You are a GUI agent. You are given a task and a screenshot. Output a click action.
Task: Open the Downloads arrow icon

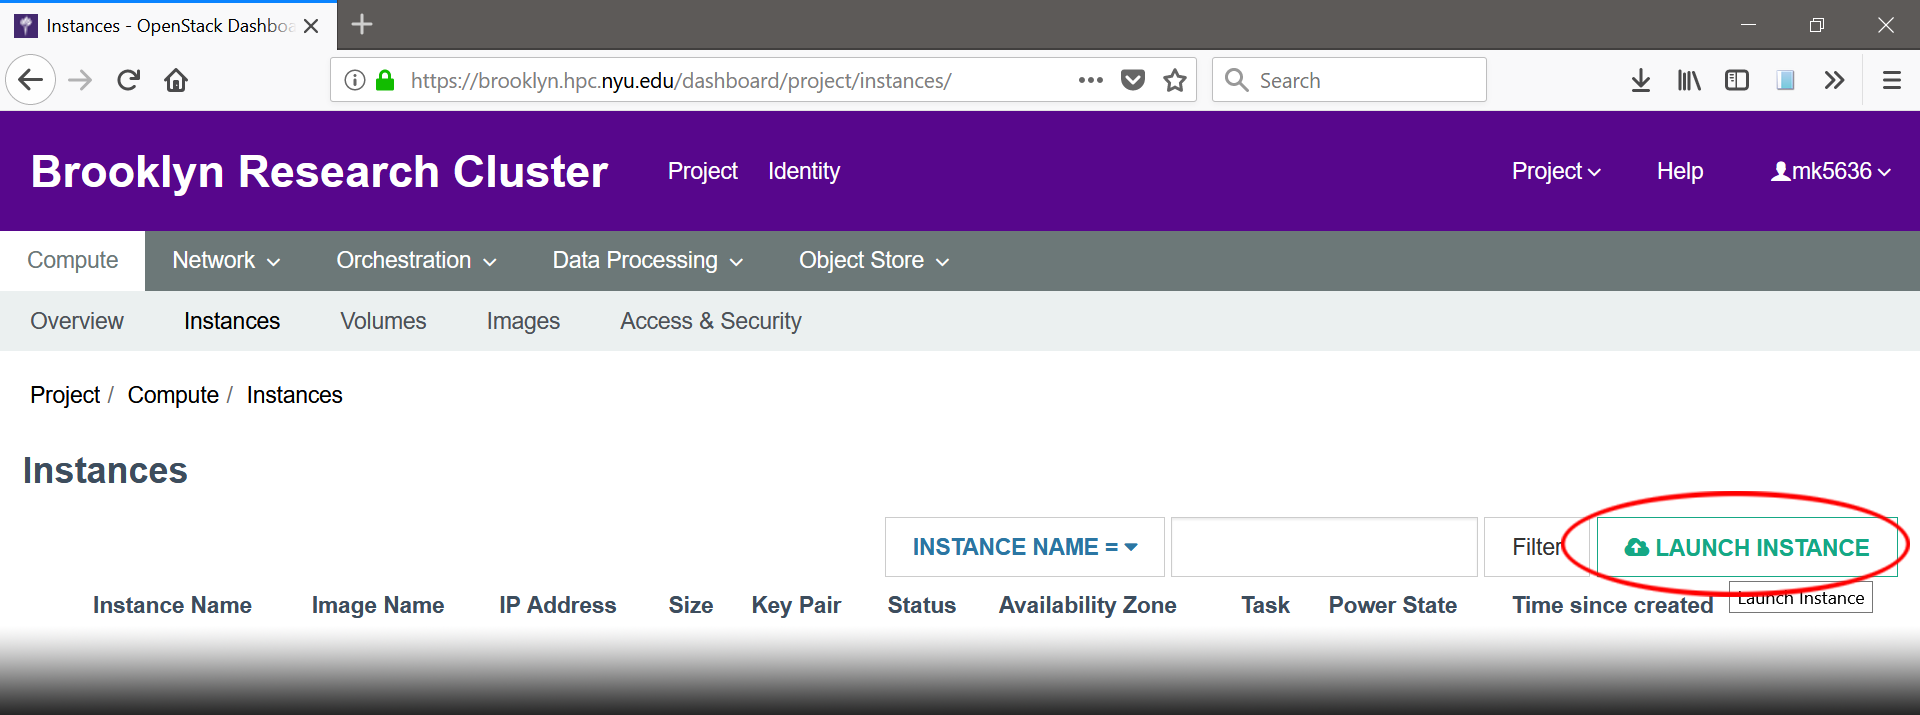tap(1640, 80)
